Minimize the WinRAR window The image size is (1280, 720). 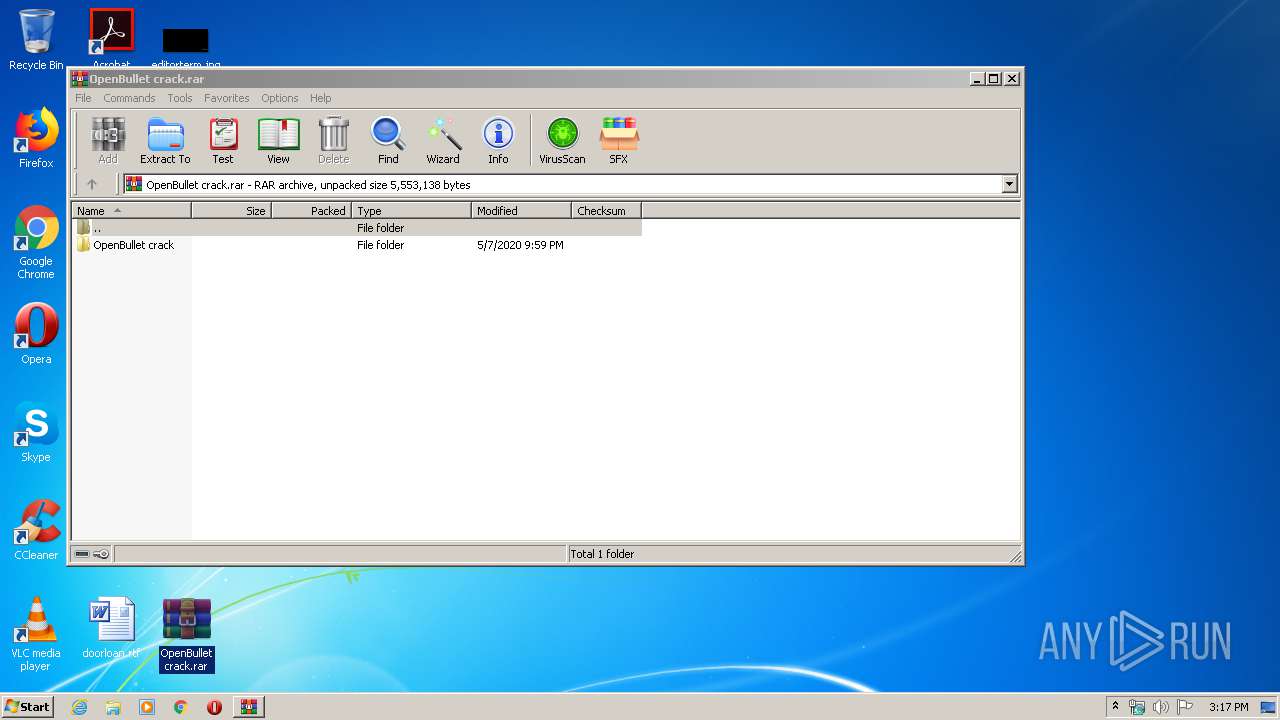pos(976,79)
